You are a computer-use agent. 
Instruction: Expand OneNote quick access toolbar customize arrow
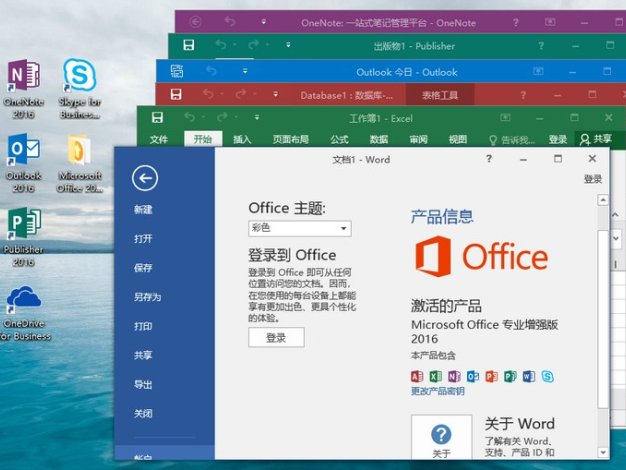click(263, 22)
